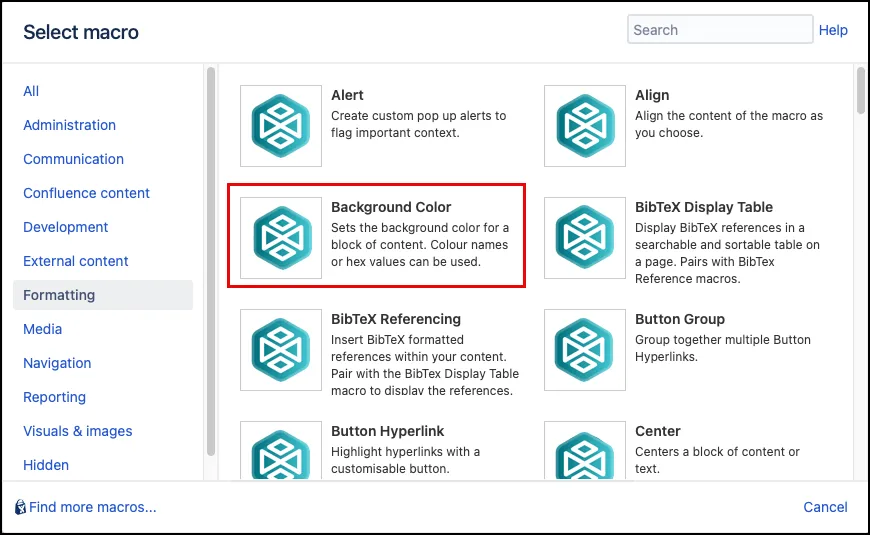The height and width of the screenshot is (535, 870).
Task: Click the Alert macro title
Action: (347, 95)
